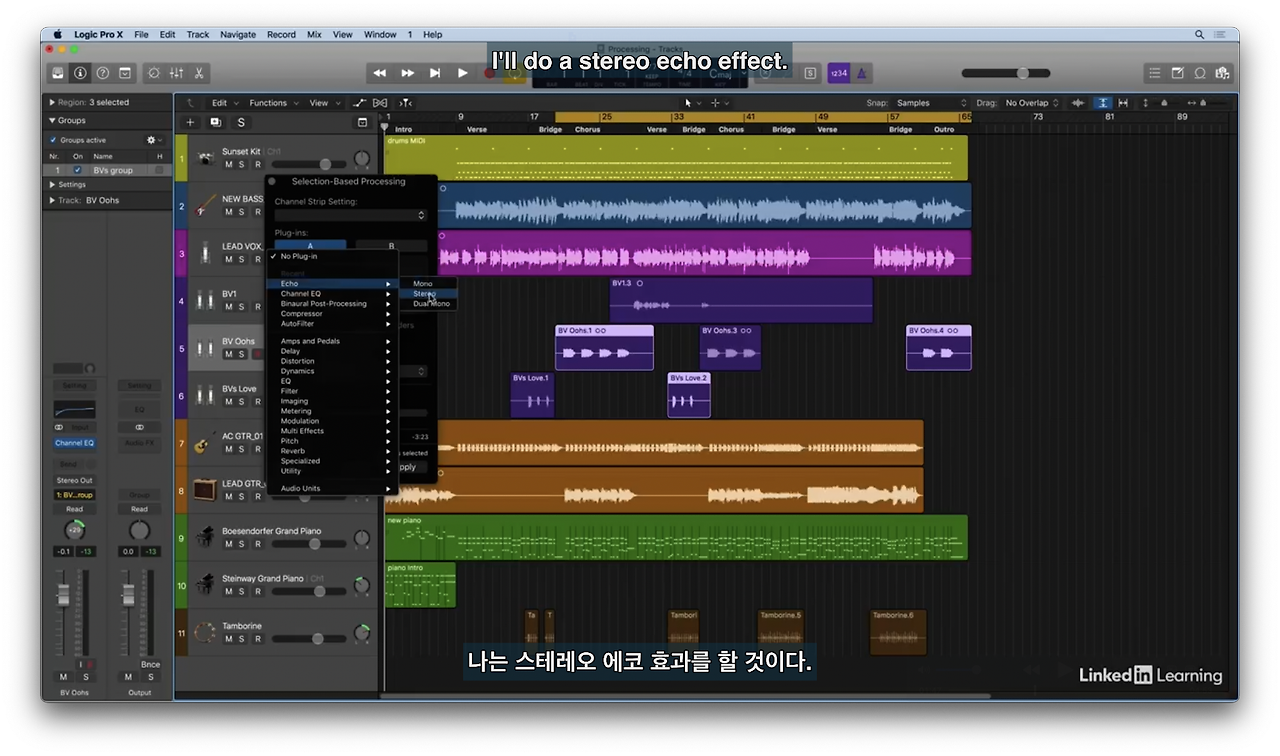Mute the Sunset Kit track

228,164
